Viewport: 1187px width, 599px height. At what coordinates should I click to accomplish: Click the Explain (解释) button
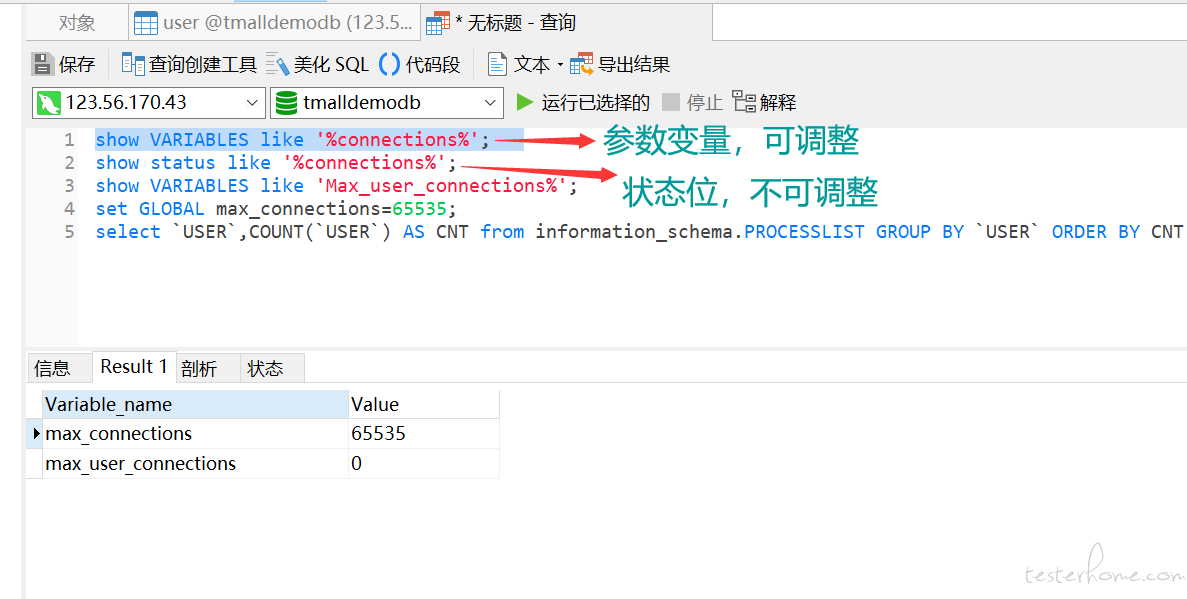[x=765, y=102]
